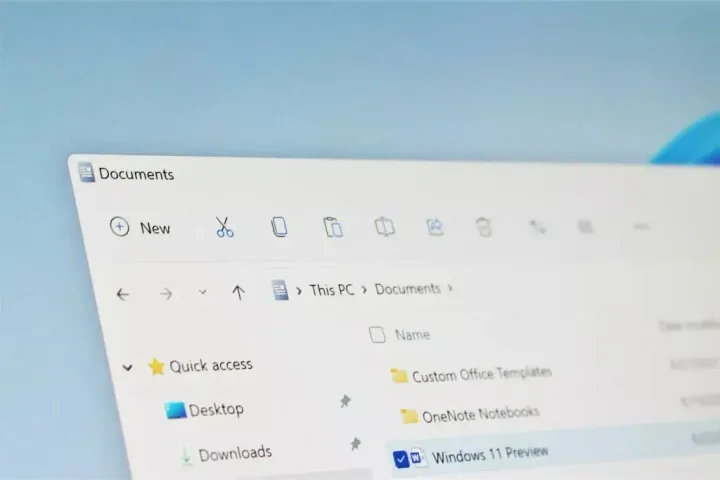
Task: Toggle the select-all checkbox beside Name
Action: click(377, 334)
